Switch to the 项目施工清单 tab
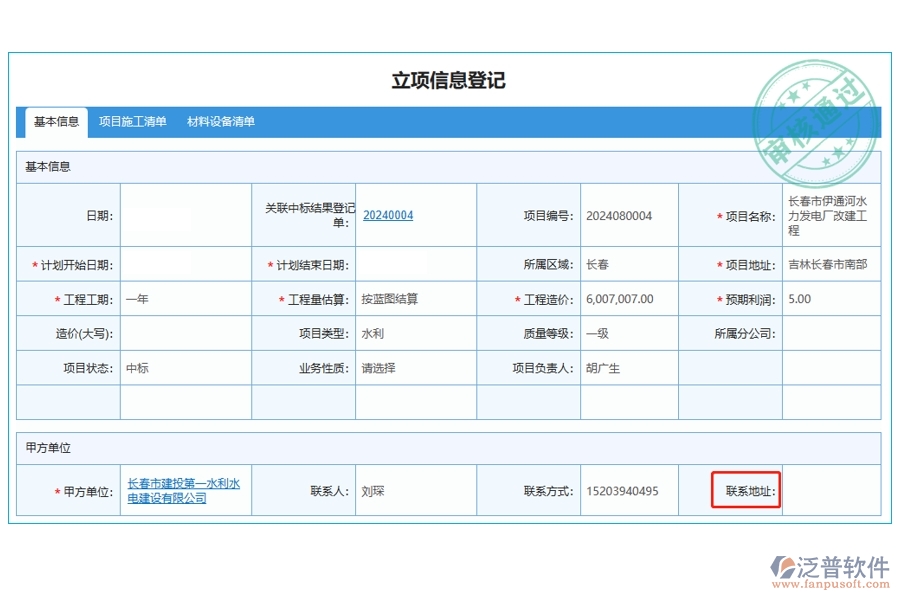Image resolution: width=900 pixels, height=600 pixels. tap(133, 121)
